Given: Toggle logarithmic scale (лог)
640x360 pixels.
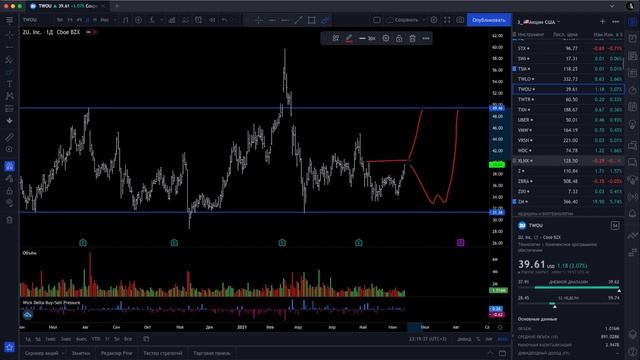Looking at the screenshot, I should (x=489, y=339).
